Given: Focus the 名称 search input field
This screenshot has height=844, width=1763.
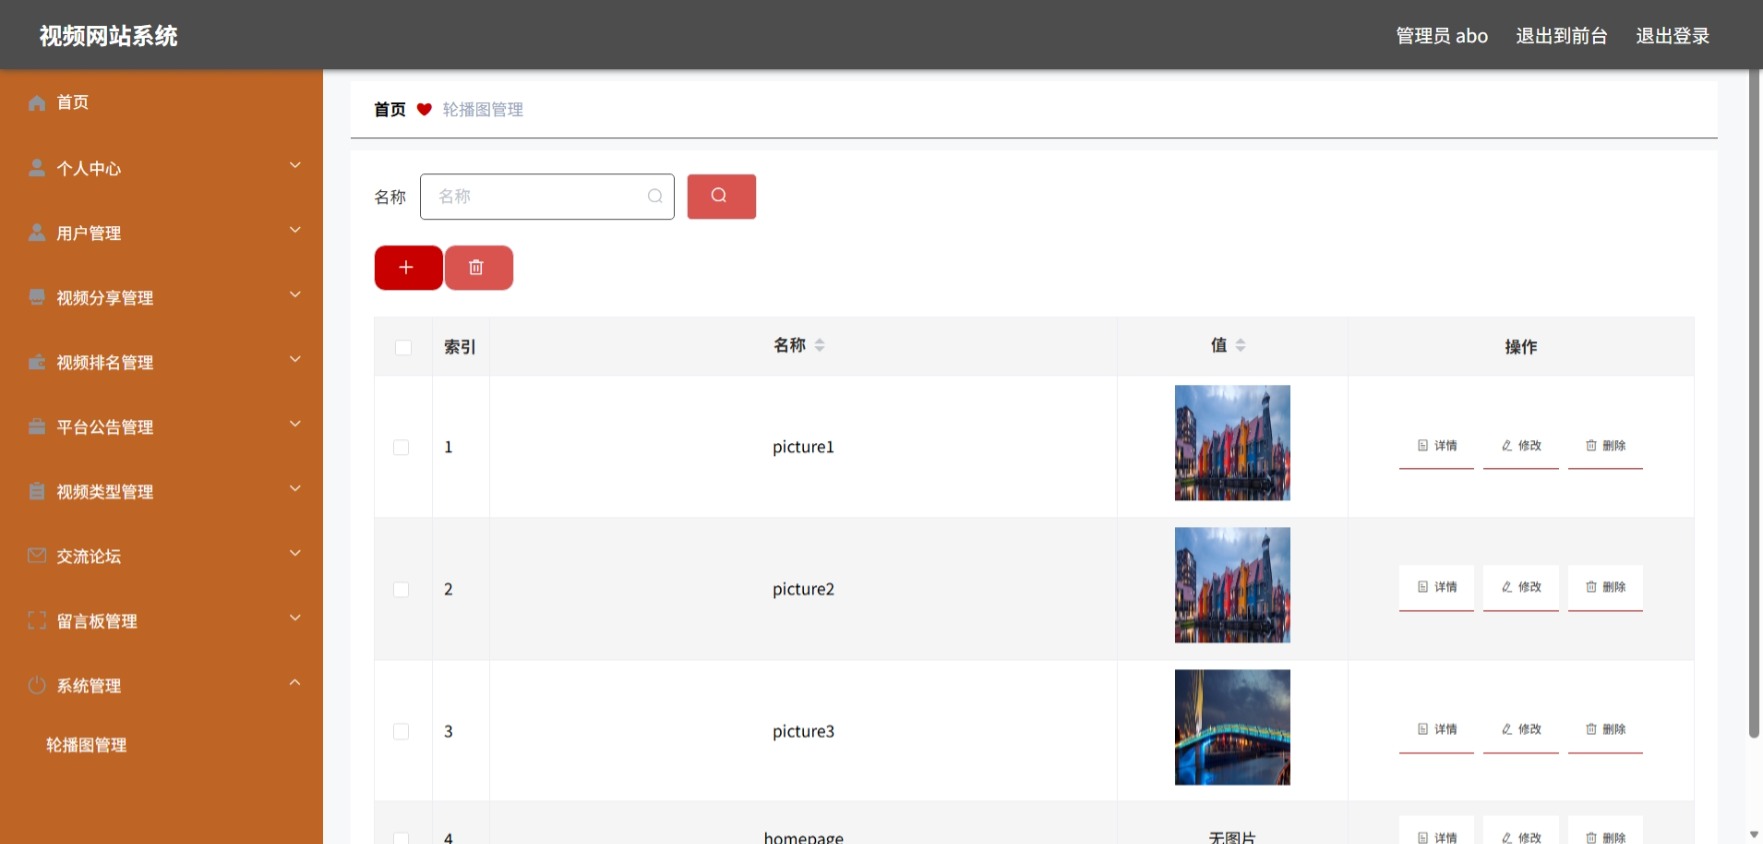Looking at the screenshot, I should pos(547,196).
